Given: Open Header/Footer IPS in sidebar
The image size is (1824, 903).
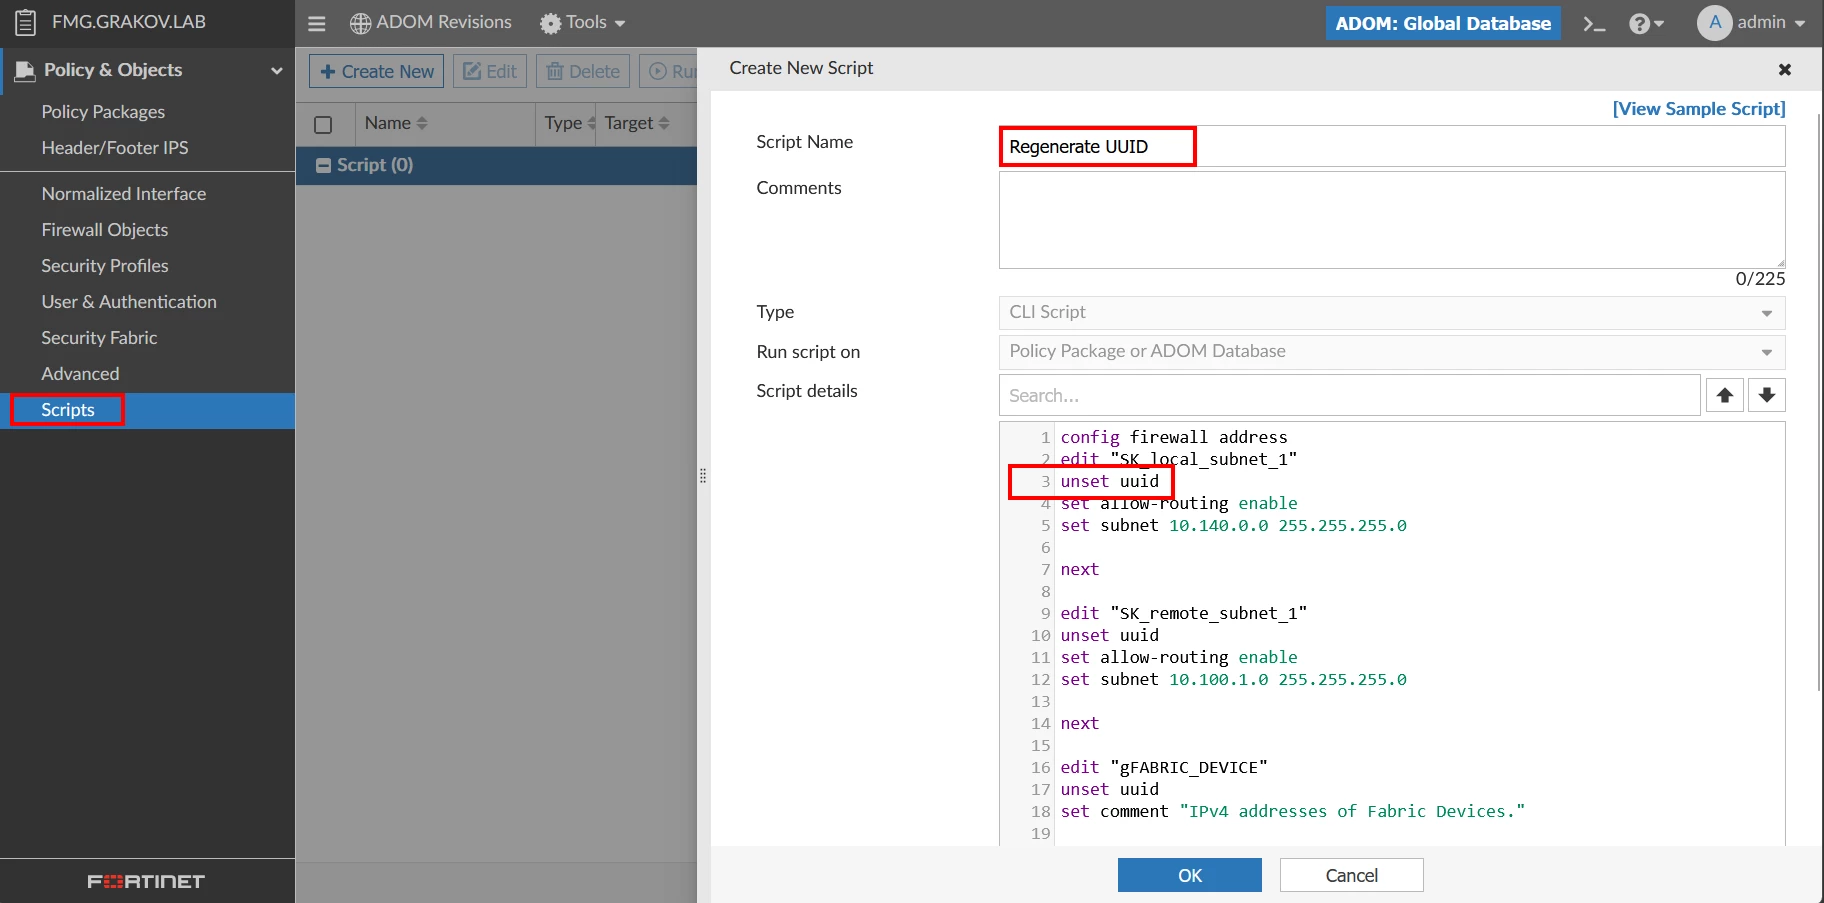Looking at the screenshot, I should tap(115, 148).
